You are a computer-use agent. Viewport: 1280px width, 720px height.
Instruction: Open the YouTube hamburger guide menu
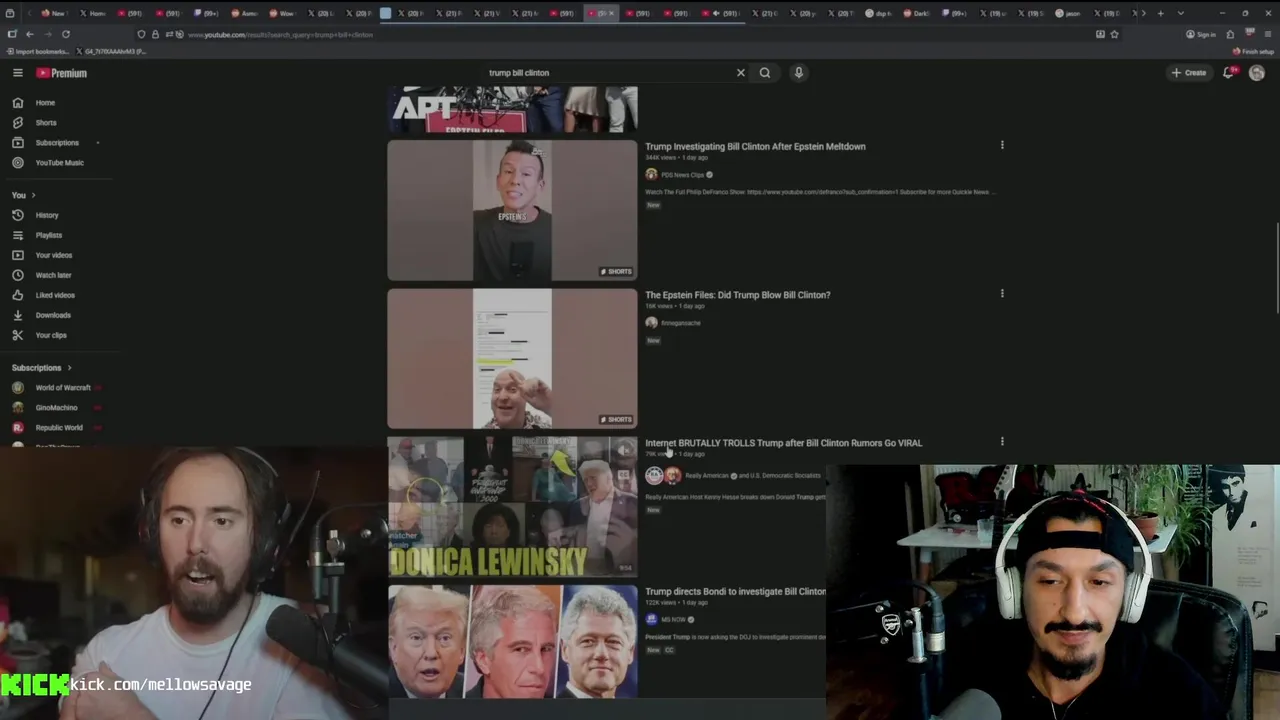click(x=17, y=73)
